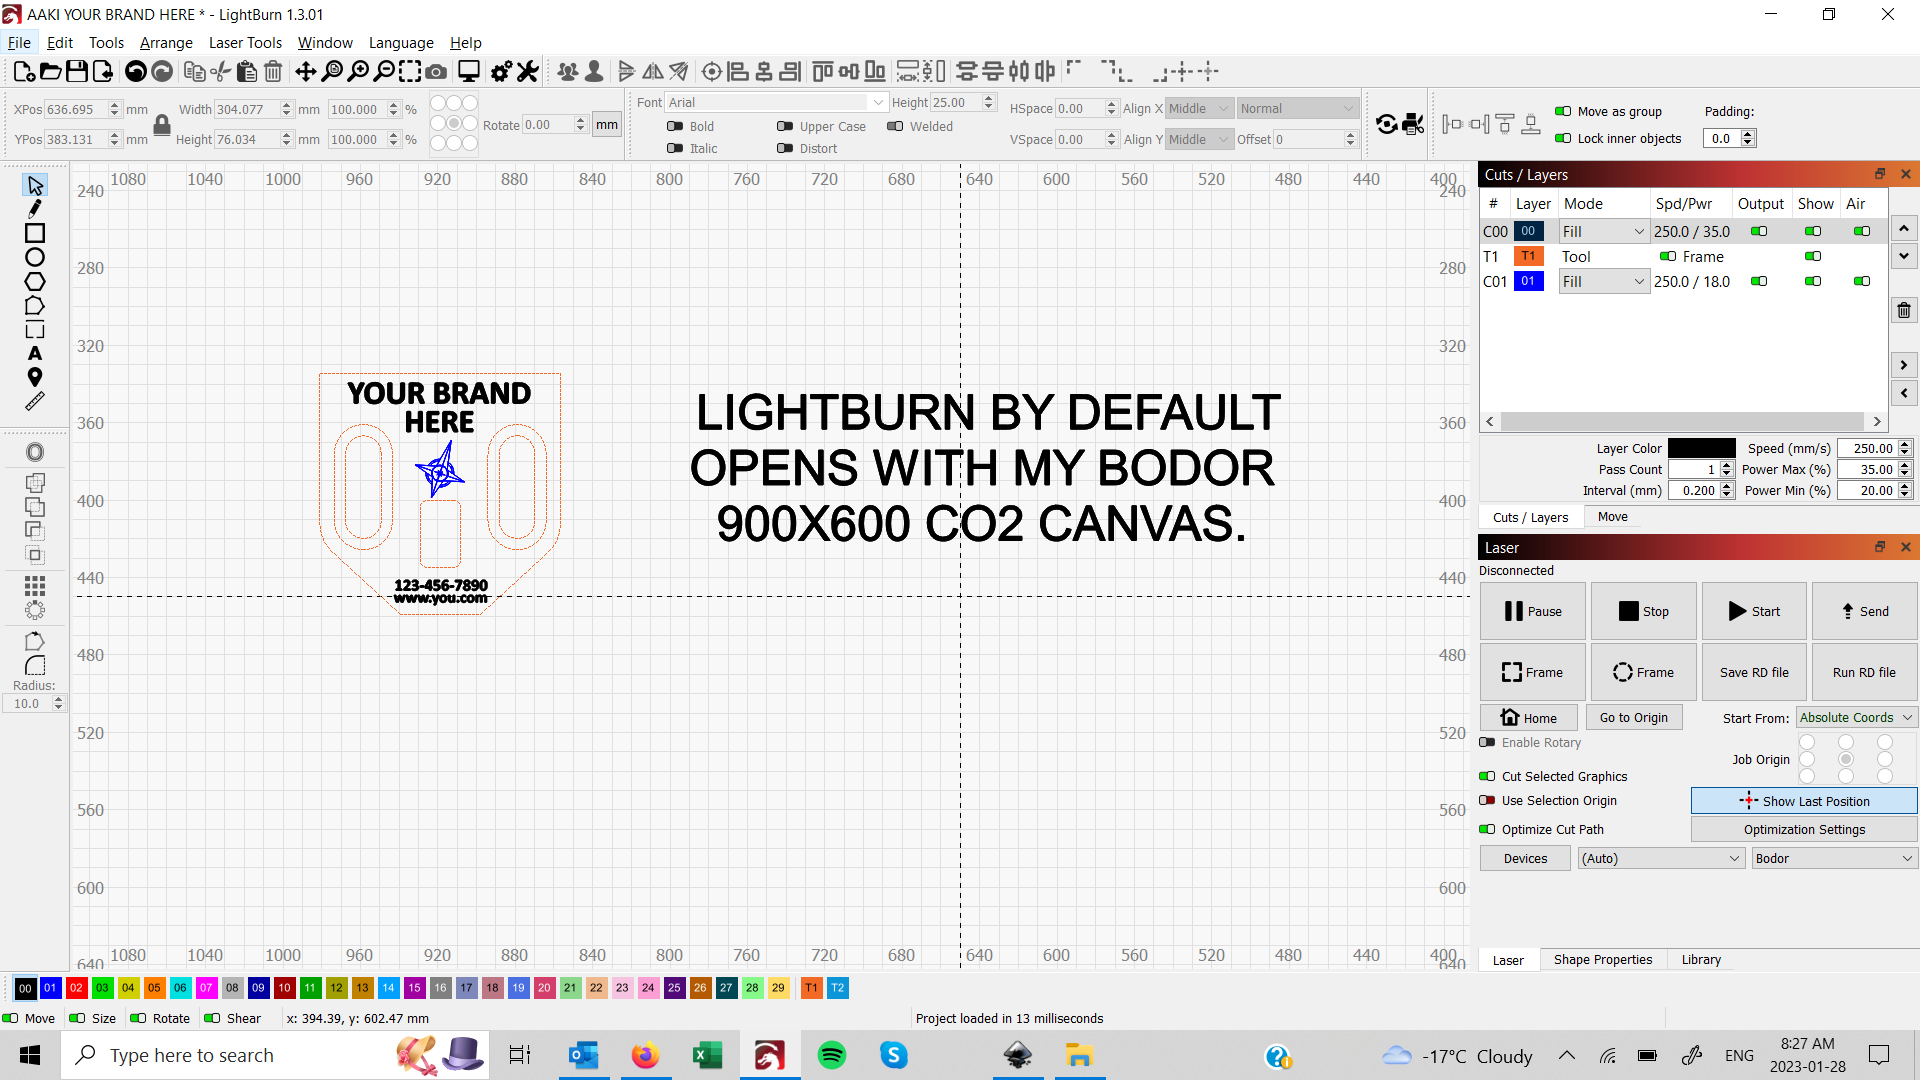1920x1080 pixels.
Task: Switch to the Shape Properties tab
Action: click(x=1603, y=959)
